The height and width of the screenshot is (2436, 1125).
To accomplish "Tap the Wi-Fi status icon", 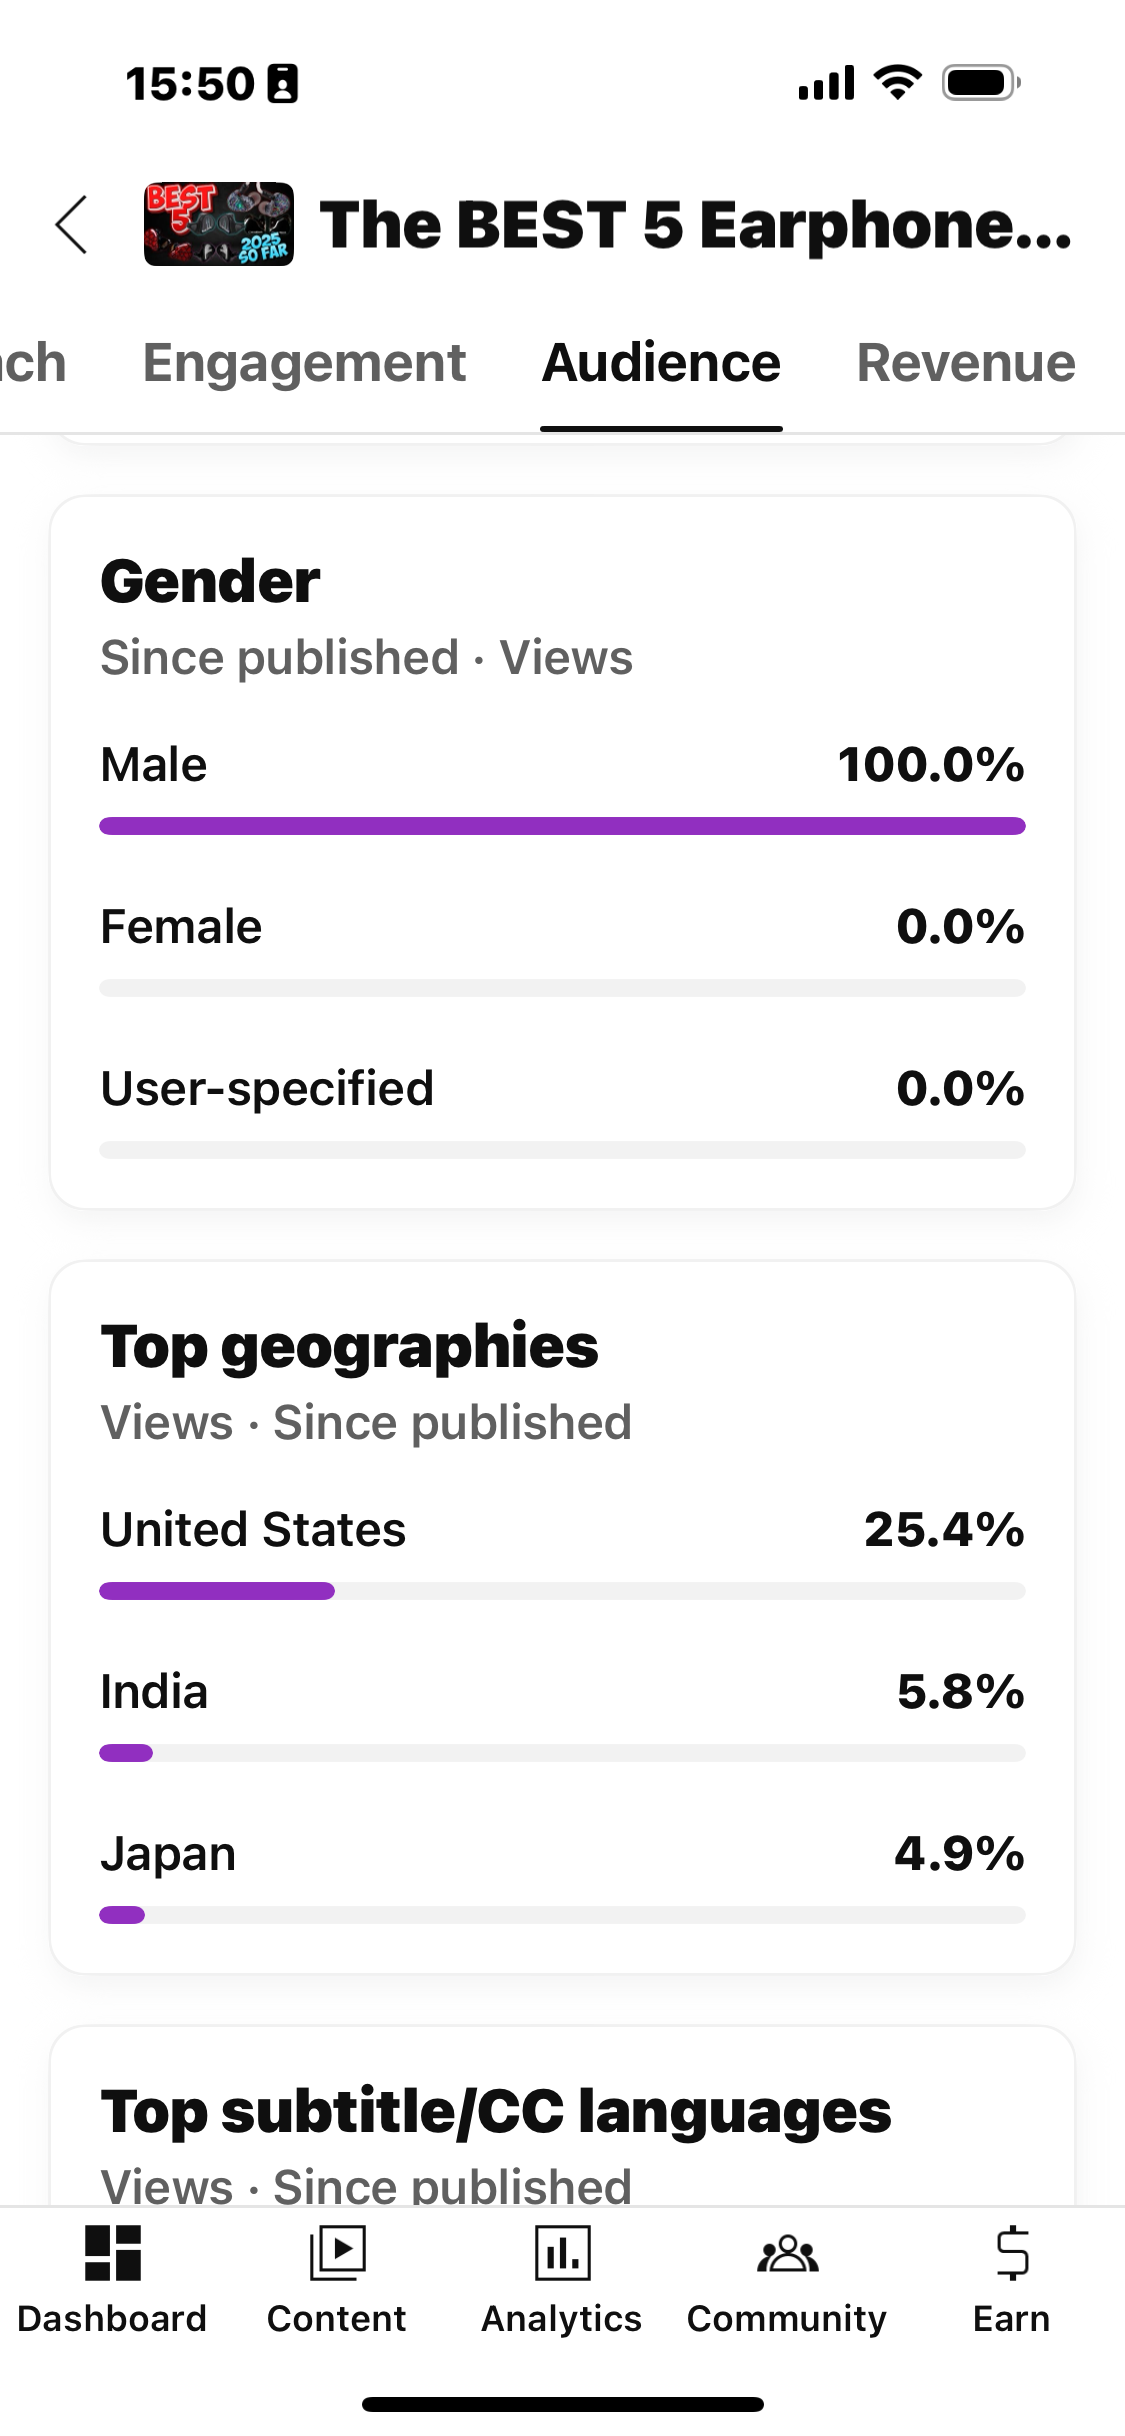I will pos(898,82).
